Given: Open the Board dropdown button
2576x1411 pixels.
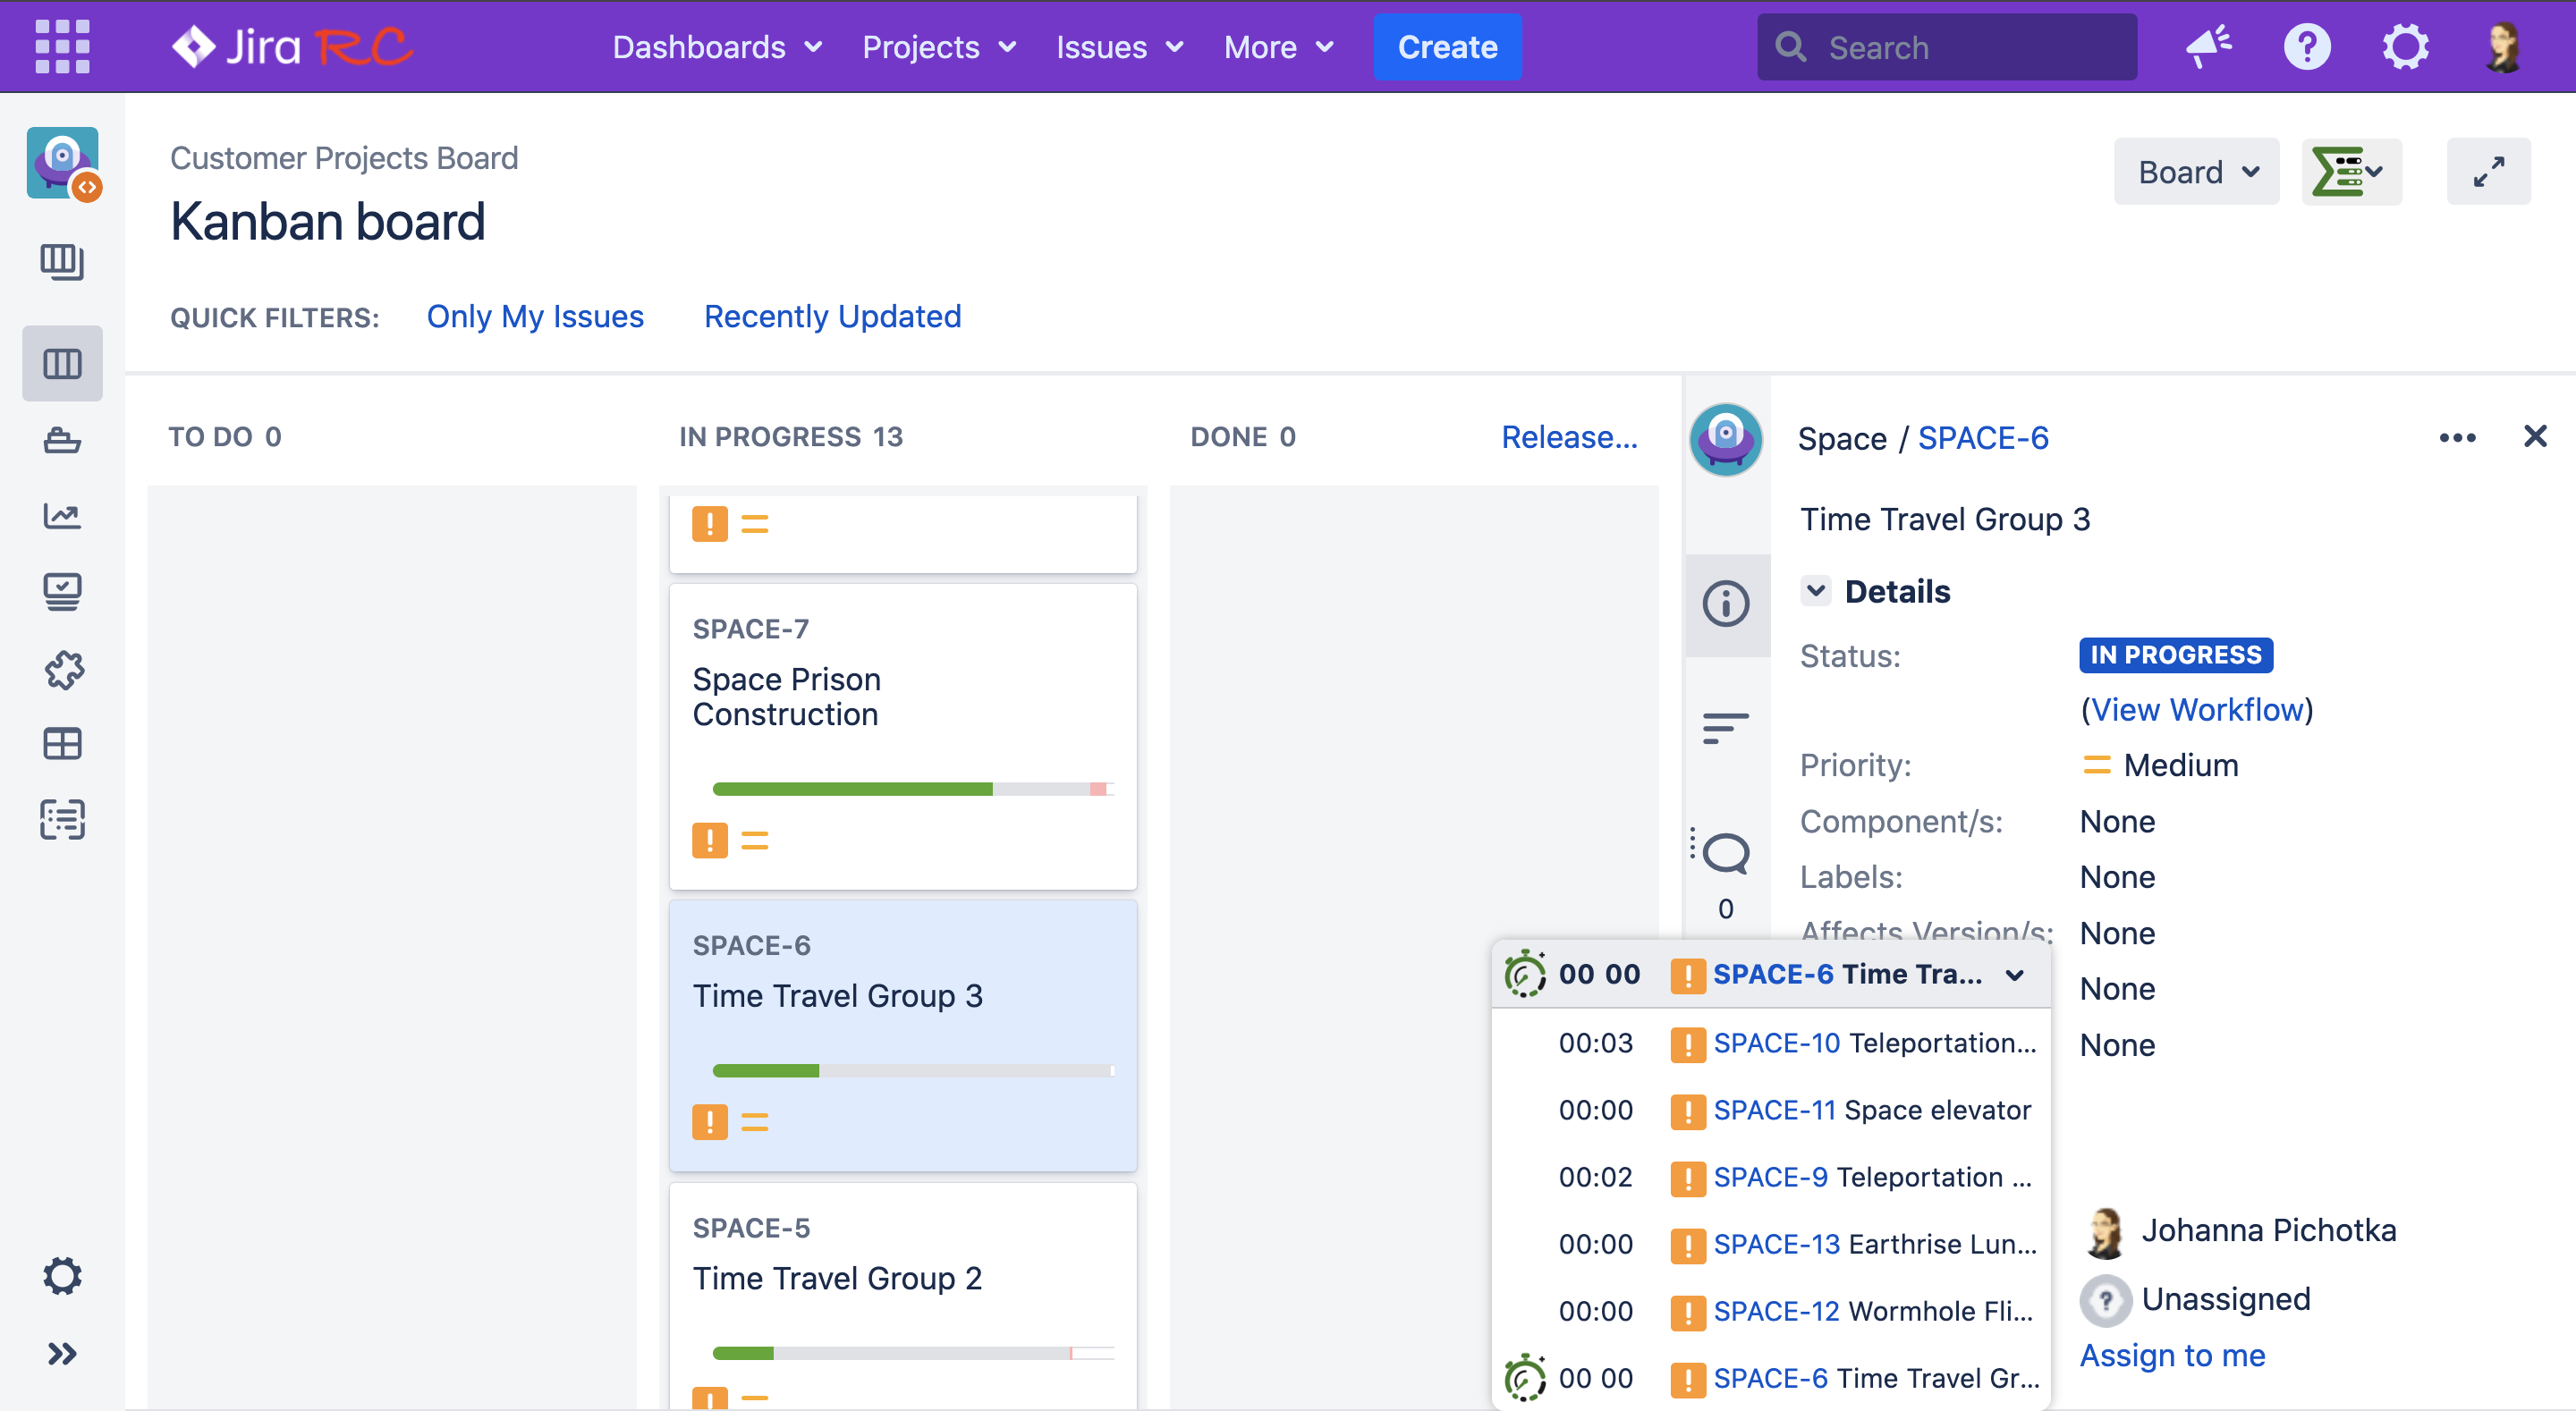Looking at the screenshot, I should pyautogui.click(x=2196, y=172).
